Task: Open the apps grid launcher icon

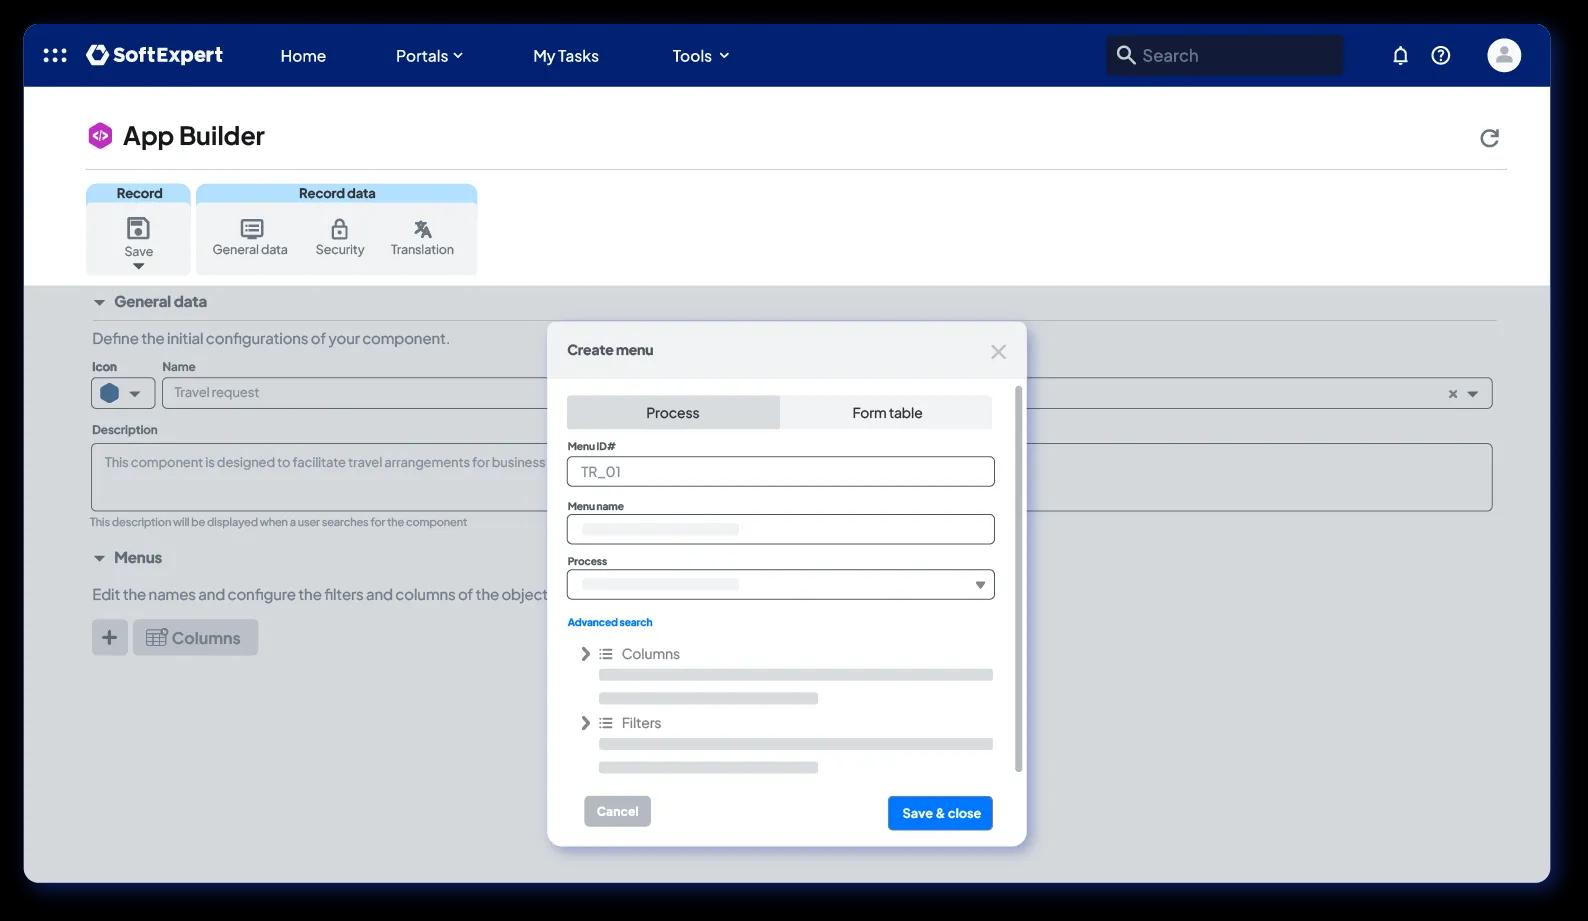Action: coord(55,55)
